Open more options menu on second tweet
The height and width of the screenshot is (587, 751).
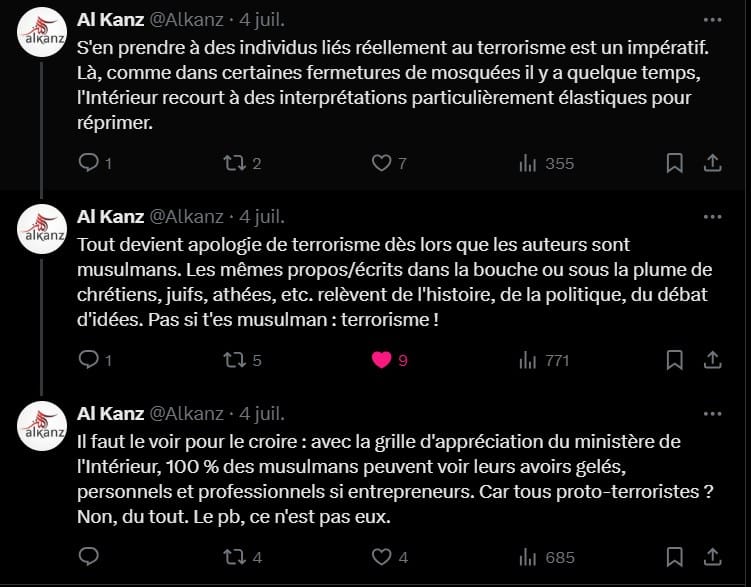point(713,217)
